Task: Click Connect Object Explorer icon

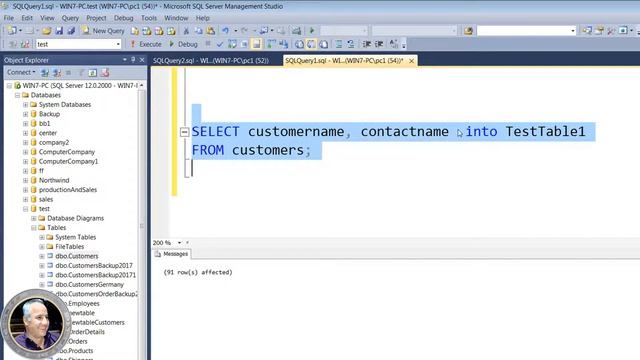Action: (45, 73)
